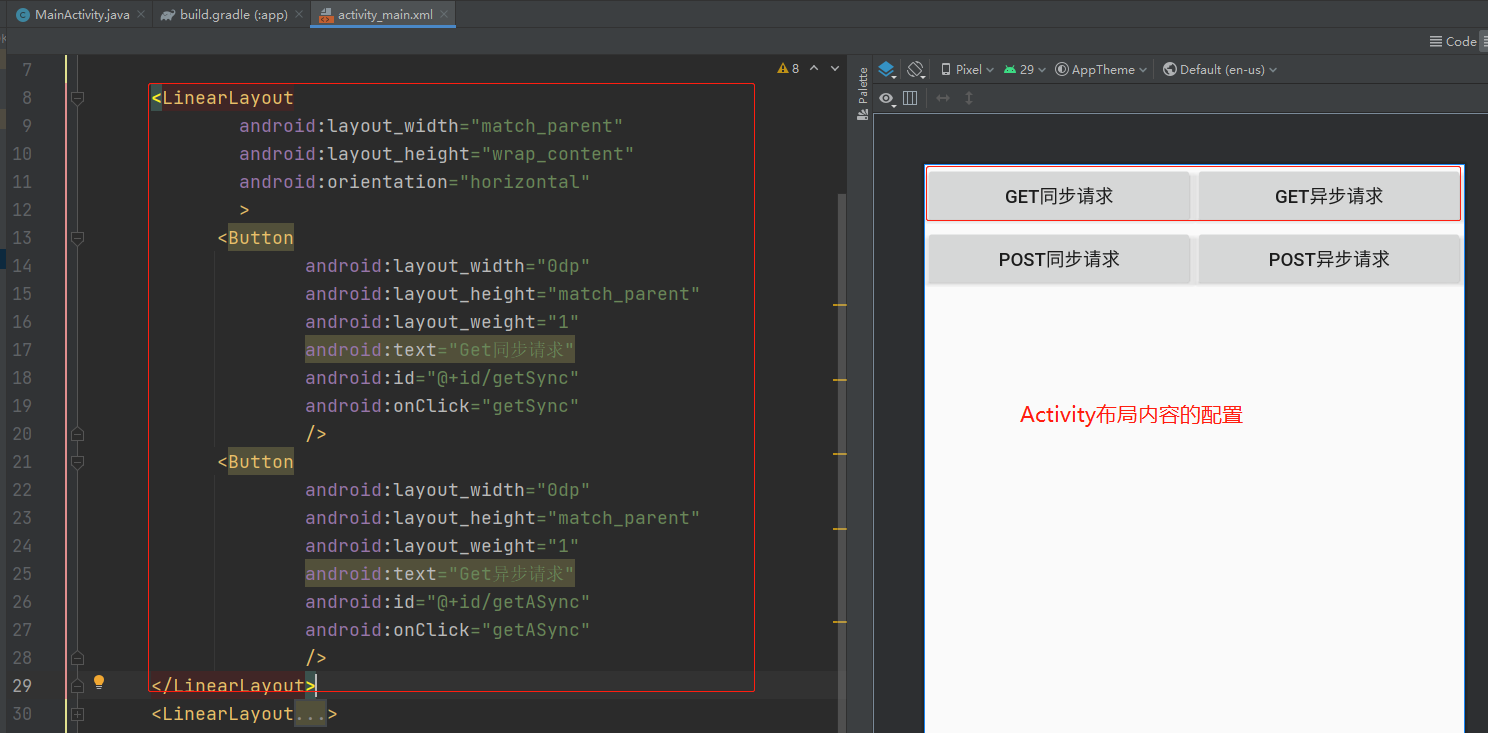Screen dimensions: 1488x733
Task: Close the MainActivity.java tab
Action: [x=140, y=15]
